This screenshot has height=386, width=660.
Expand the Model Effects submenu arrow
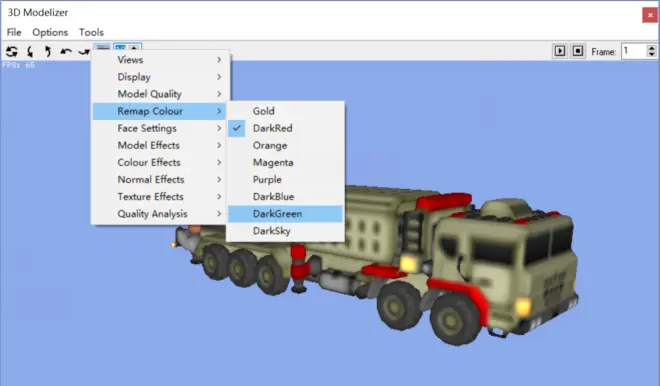[x=219, y=145]
